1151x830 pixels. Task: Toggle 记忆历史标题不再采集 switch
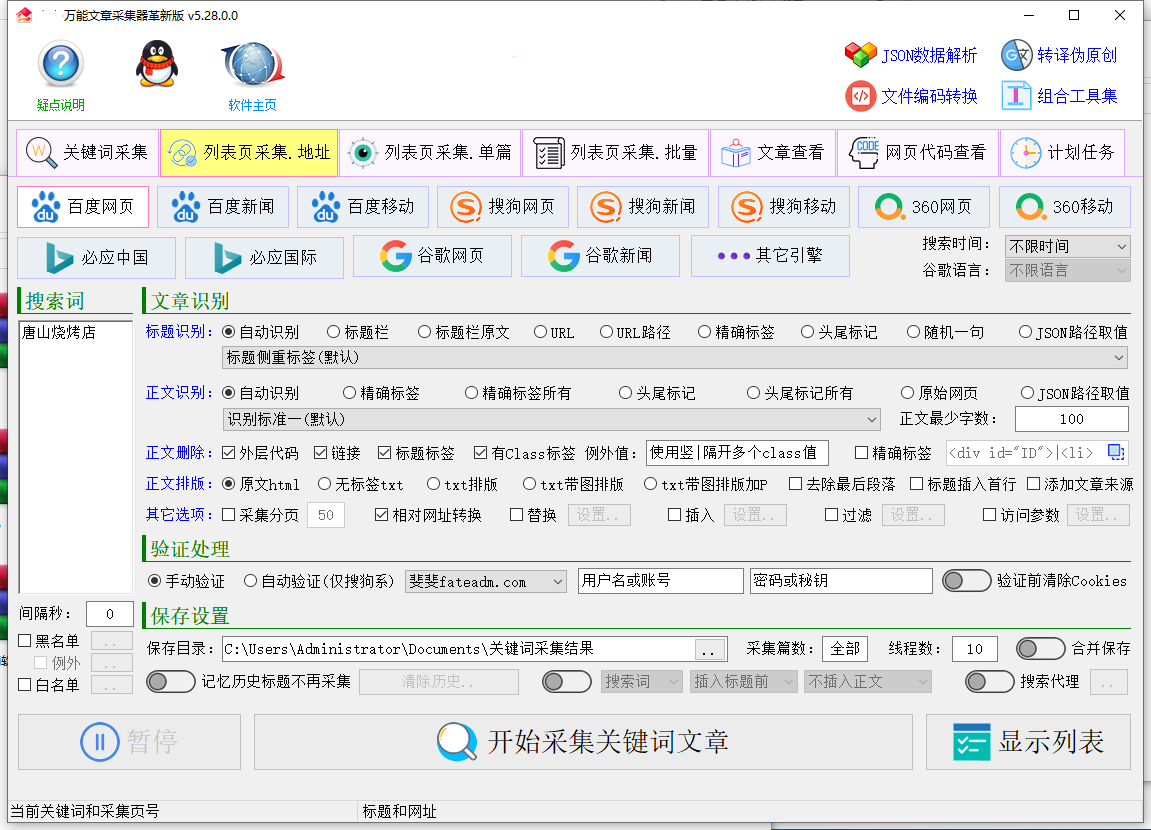point(170,682)
